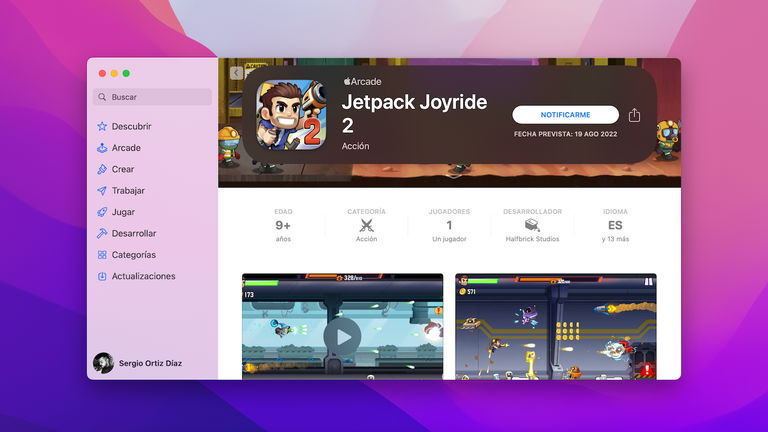Go to Arcade in the sidebar
768x432 pixels.
pyautogui.click(x=126, y=148)
